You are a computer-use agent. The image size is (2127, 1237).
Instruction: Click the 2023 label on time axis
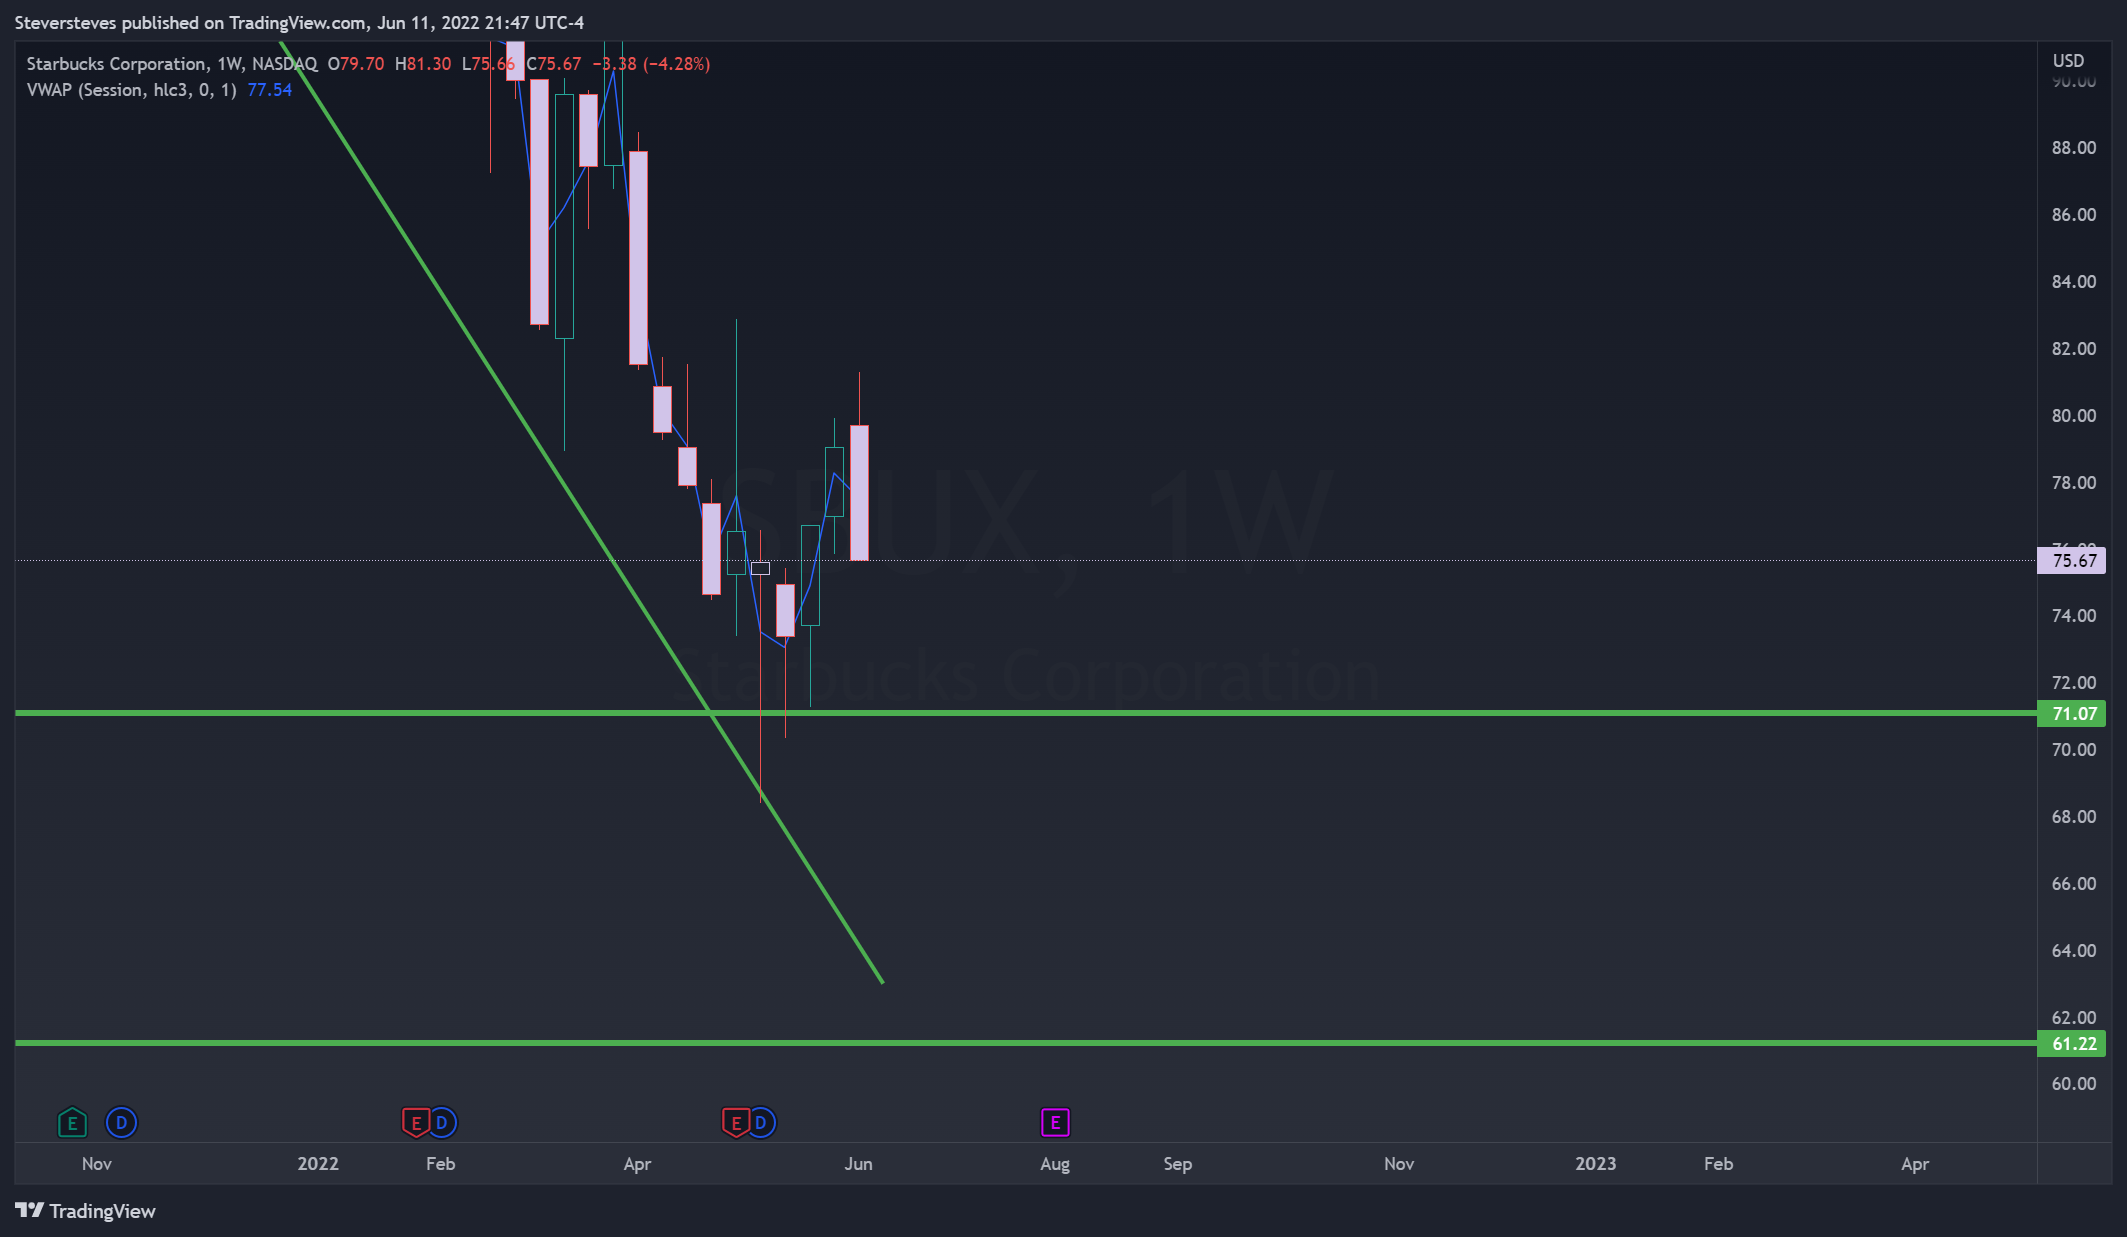1596,1164
